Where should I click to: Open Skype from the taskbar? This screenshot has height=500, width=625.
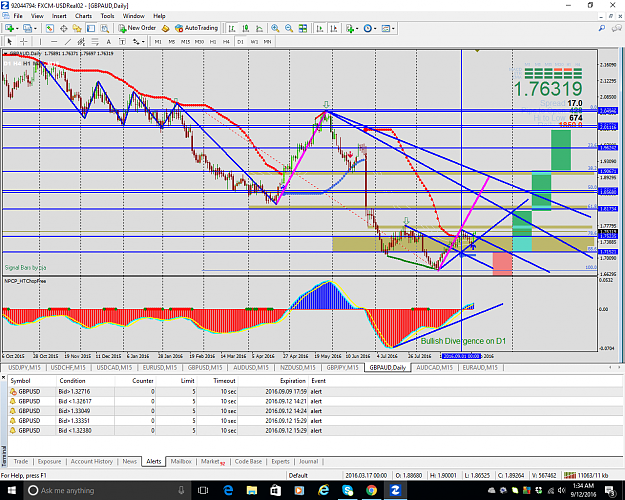348,490
